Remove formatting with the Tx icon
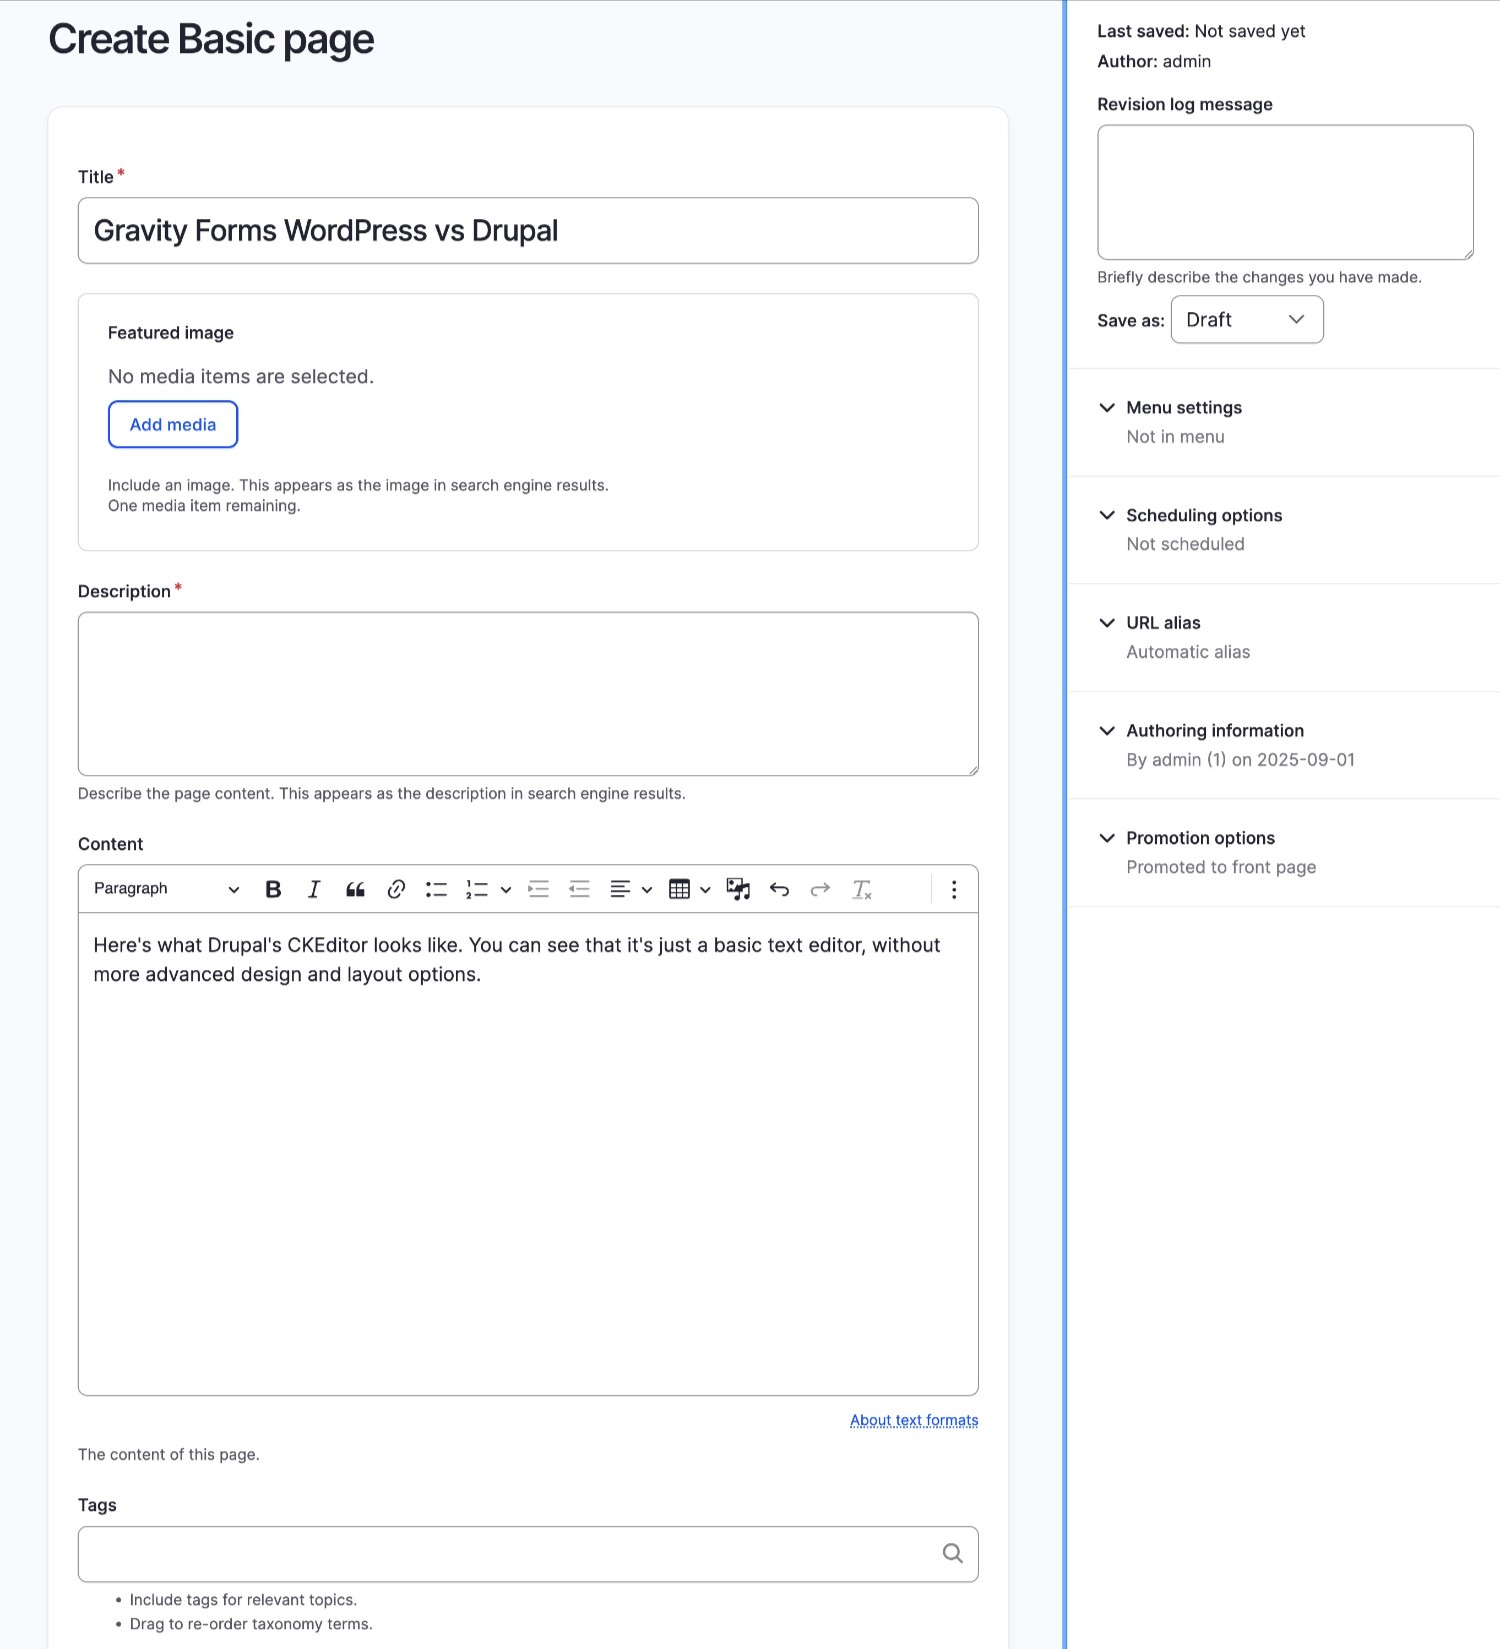Screen dimensions: 1500x1649 point(861,889)
